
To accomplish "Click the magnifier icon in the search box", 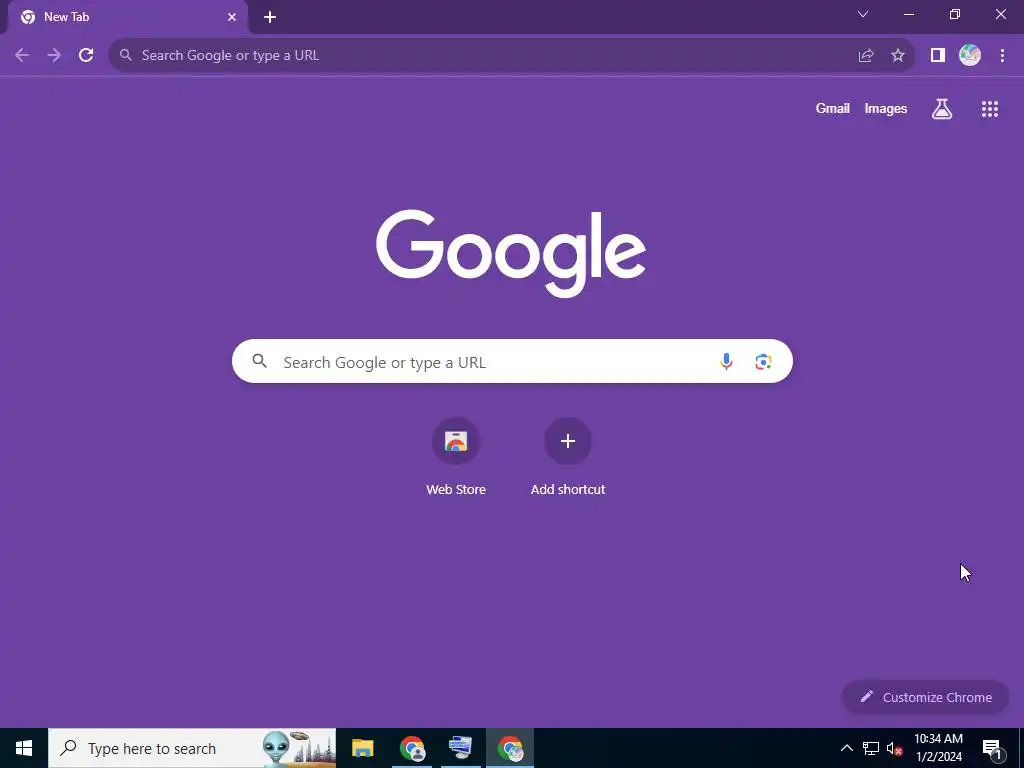I will coord(260,361).
